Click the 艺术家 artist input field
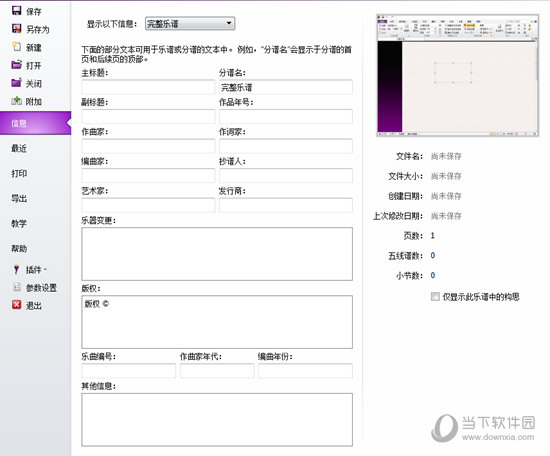Image resolution: width=550 pixels, height=456 pixels. click(x=148, y=205)
